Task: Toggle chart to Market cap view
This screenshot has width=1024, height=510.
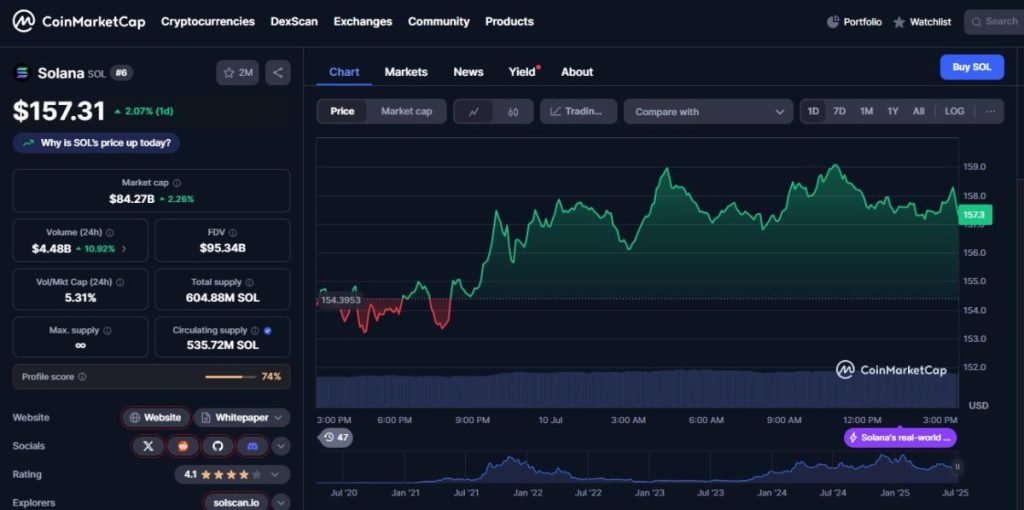Action: 406,111
